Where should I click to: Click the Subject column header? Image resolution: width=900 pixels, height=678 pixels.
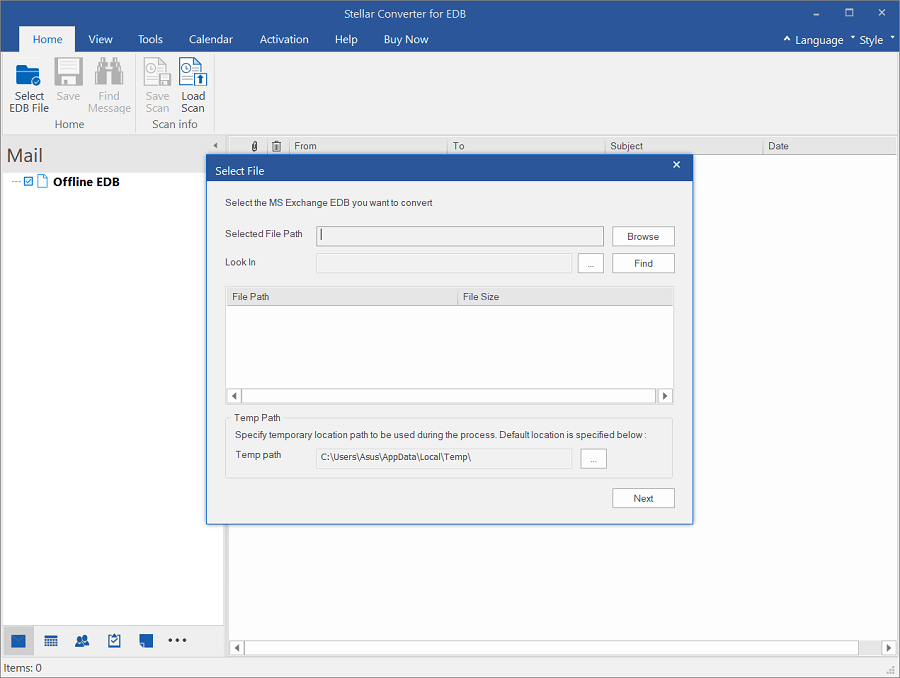pos(684,146)
